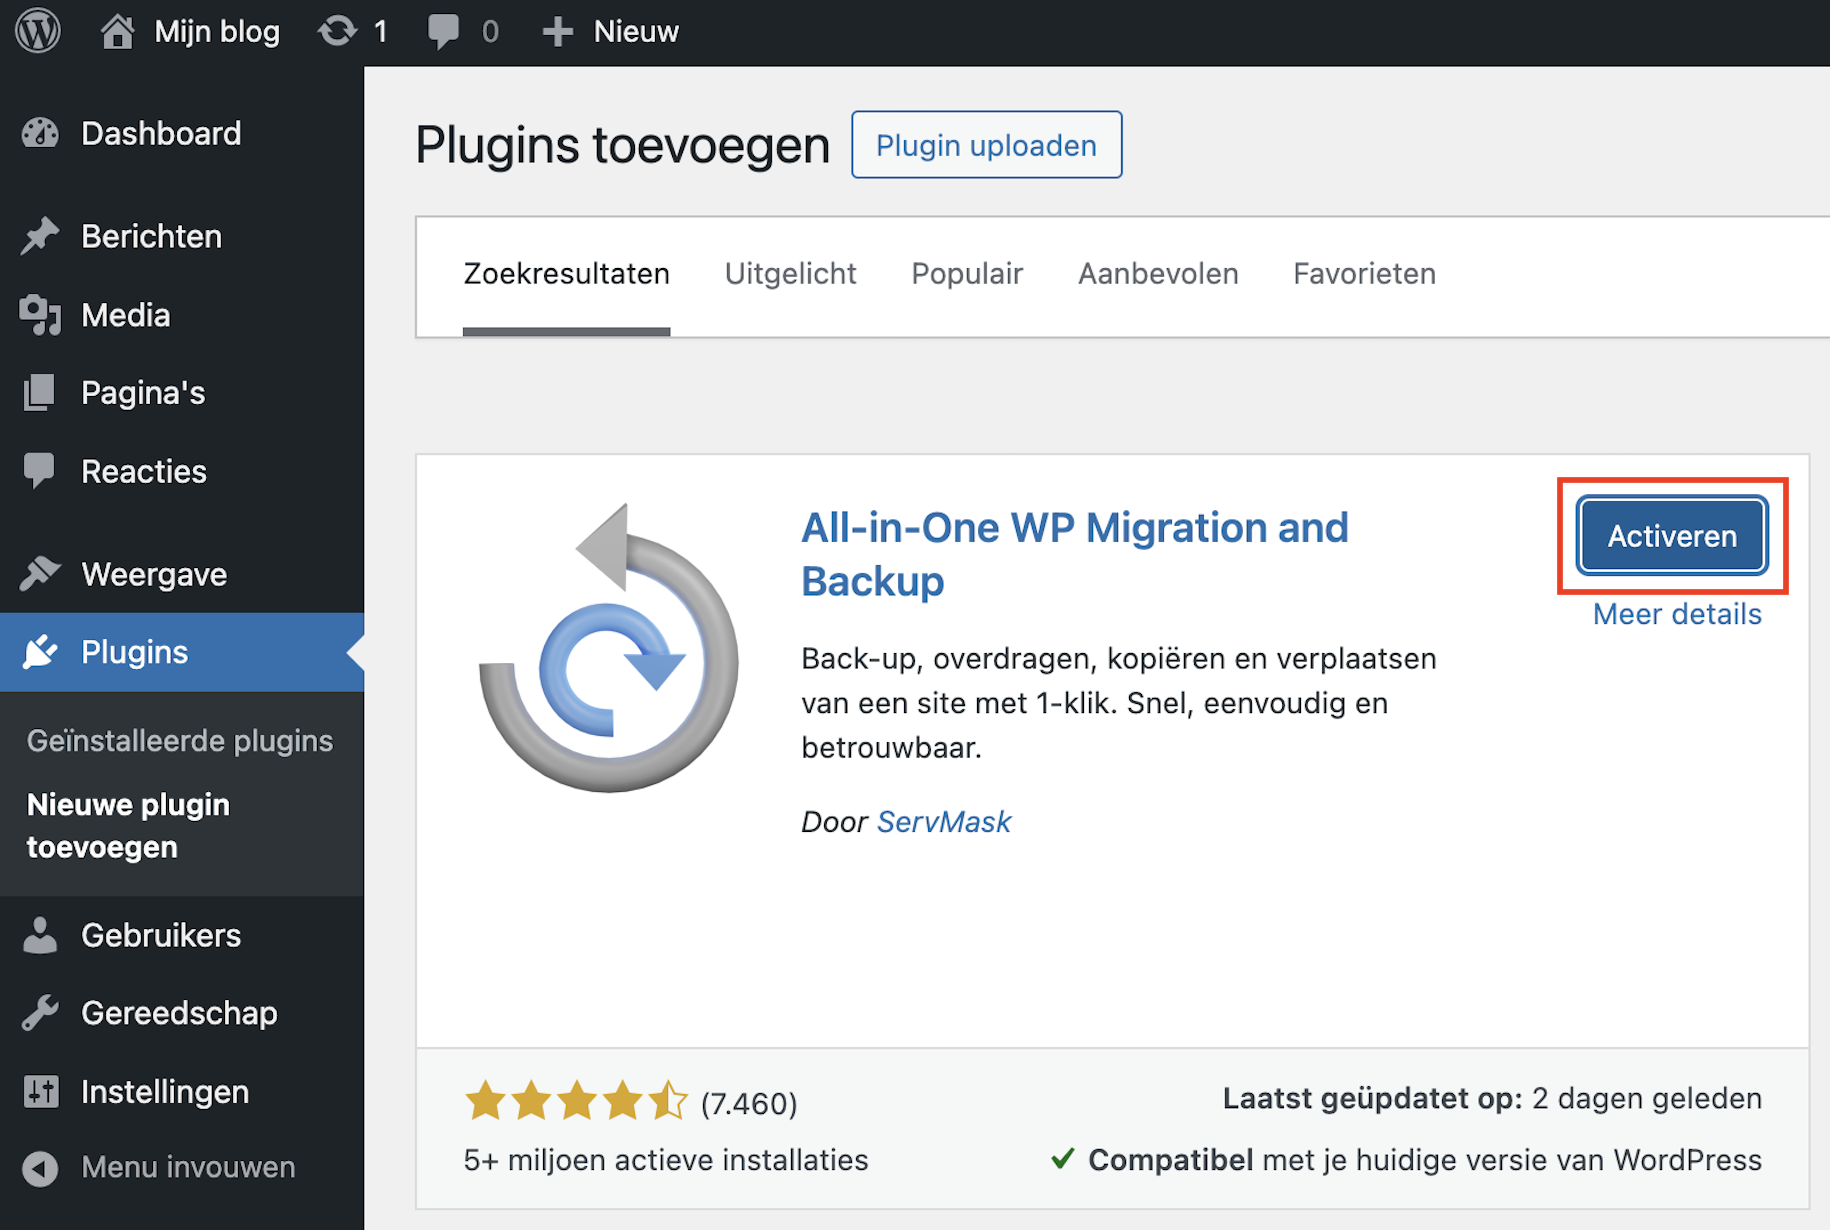Open the Meer details link
Viewport: 1830px width, 1230px height.
click(1676, 614)
